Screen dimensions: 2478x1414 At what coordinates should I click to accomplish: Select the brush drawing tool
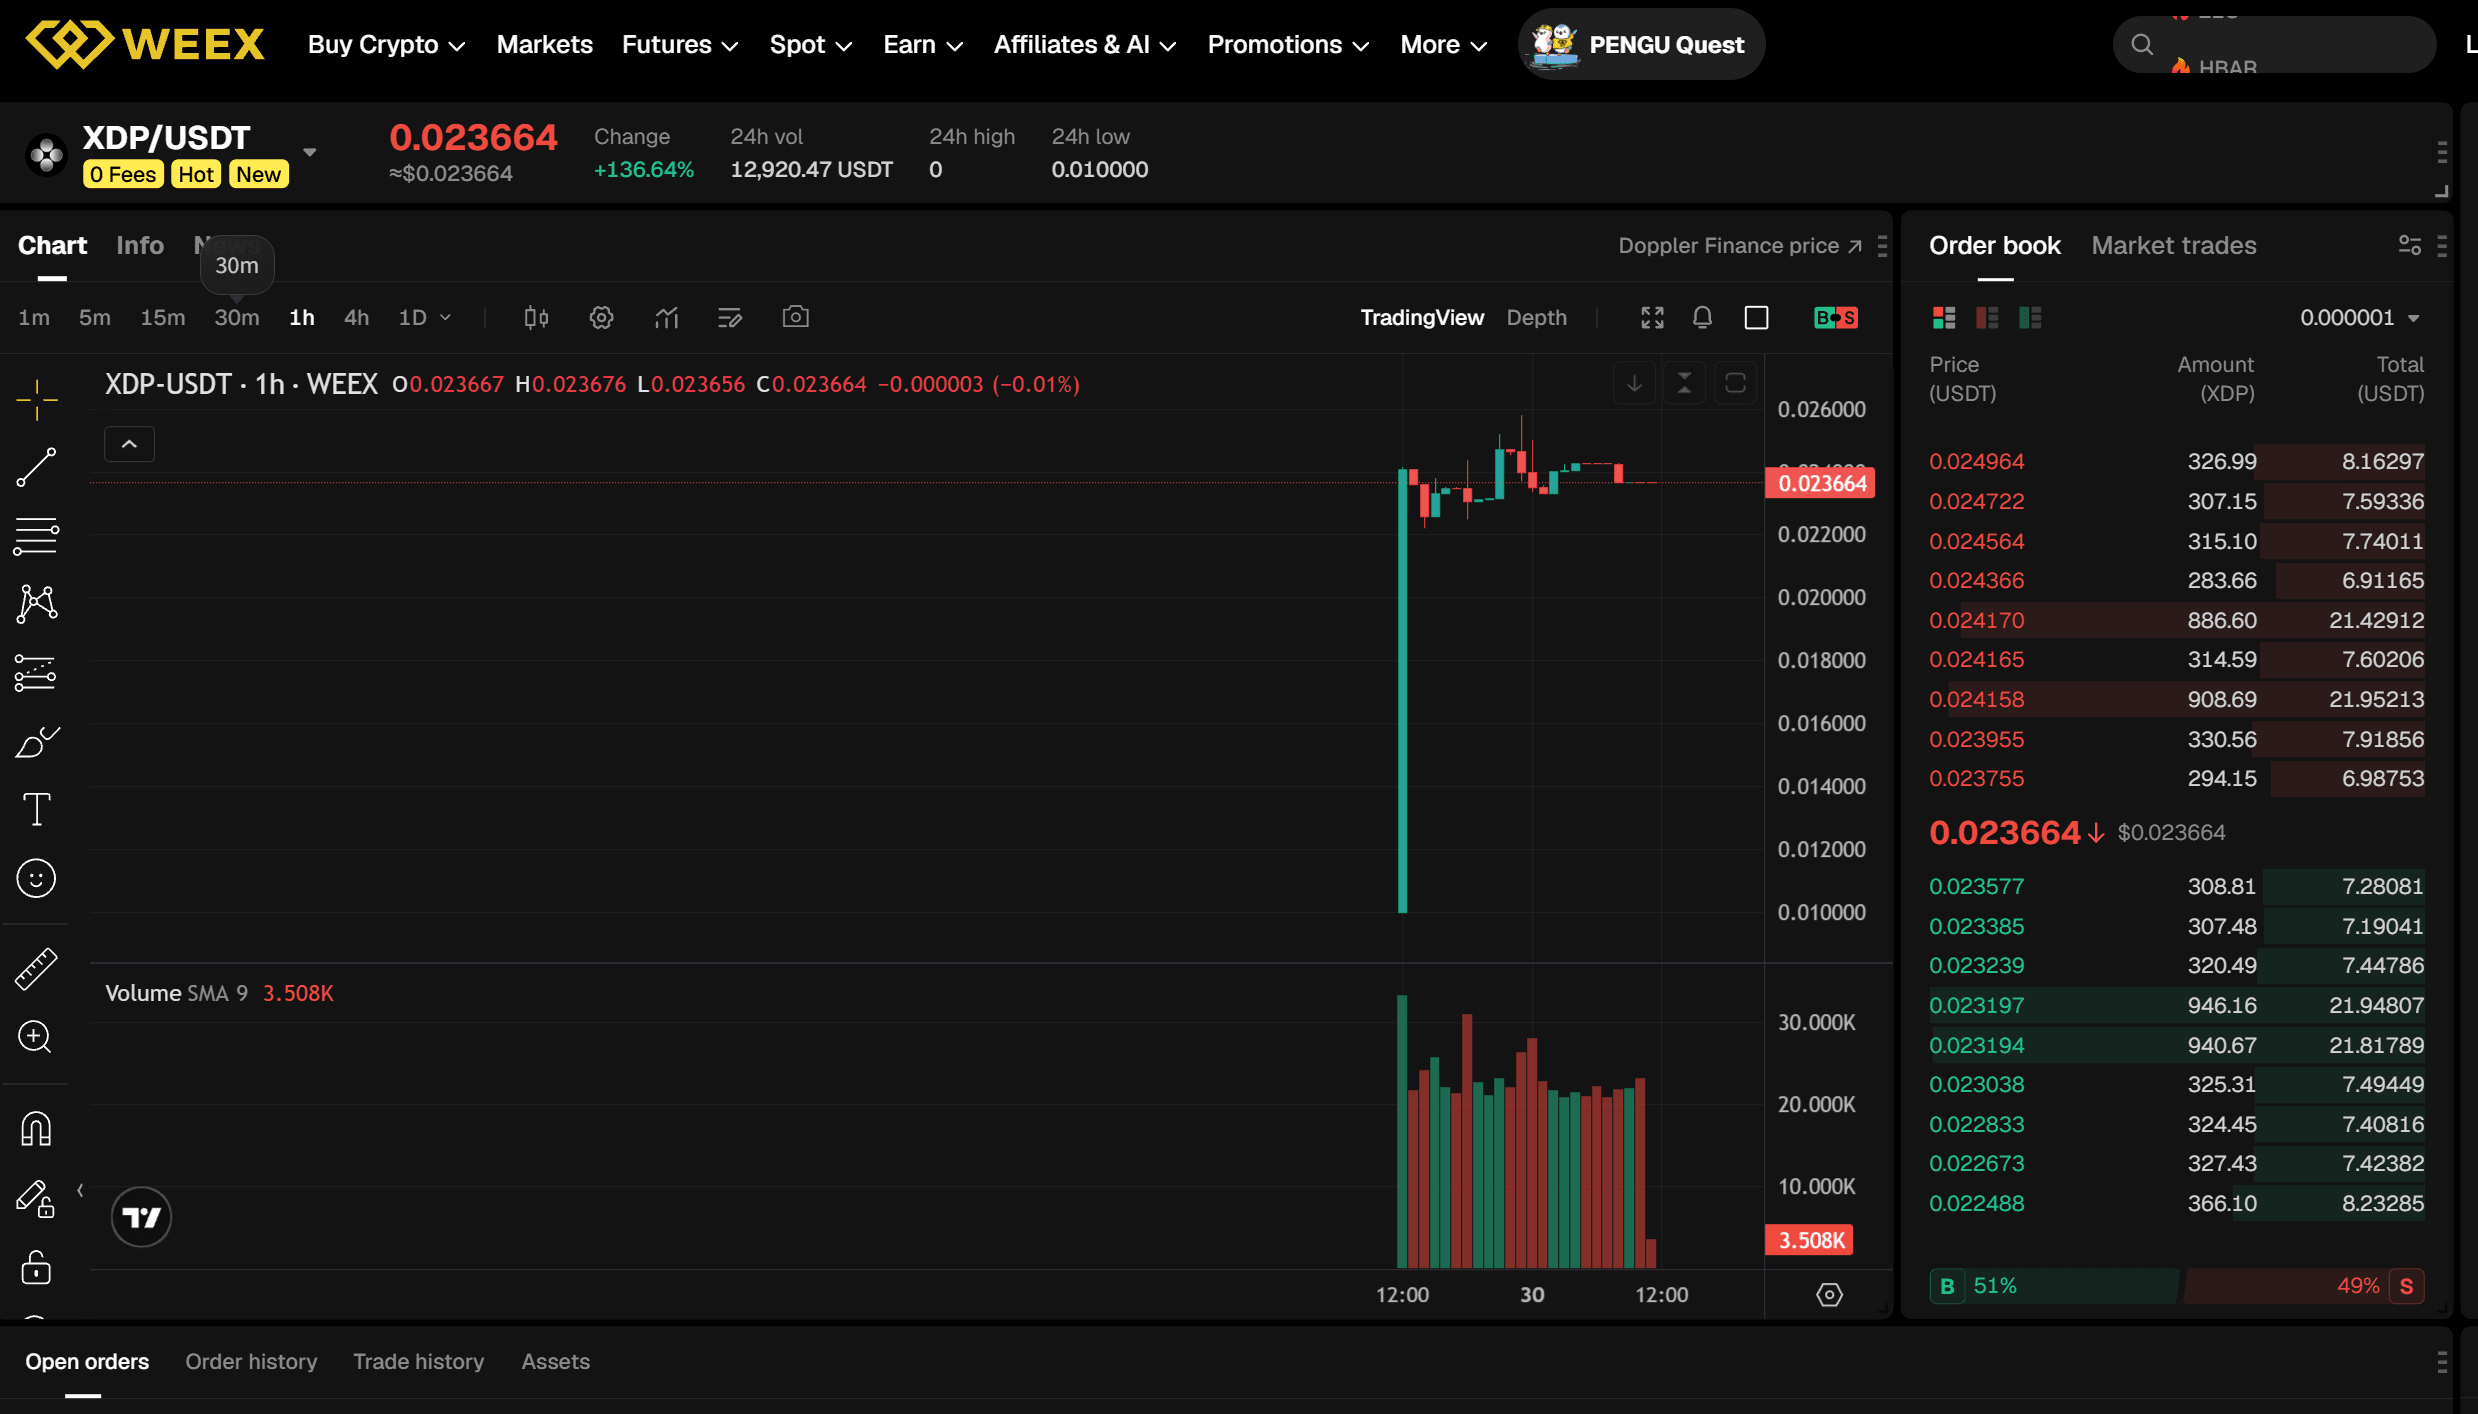tap(37, 741)
